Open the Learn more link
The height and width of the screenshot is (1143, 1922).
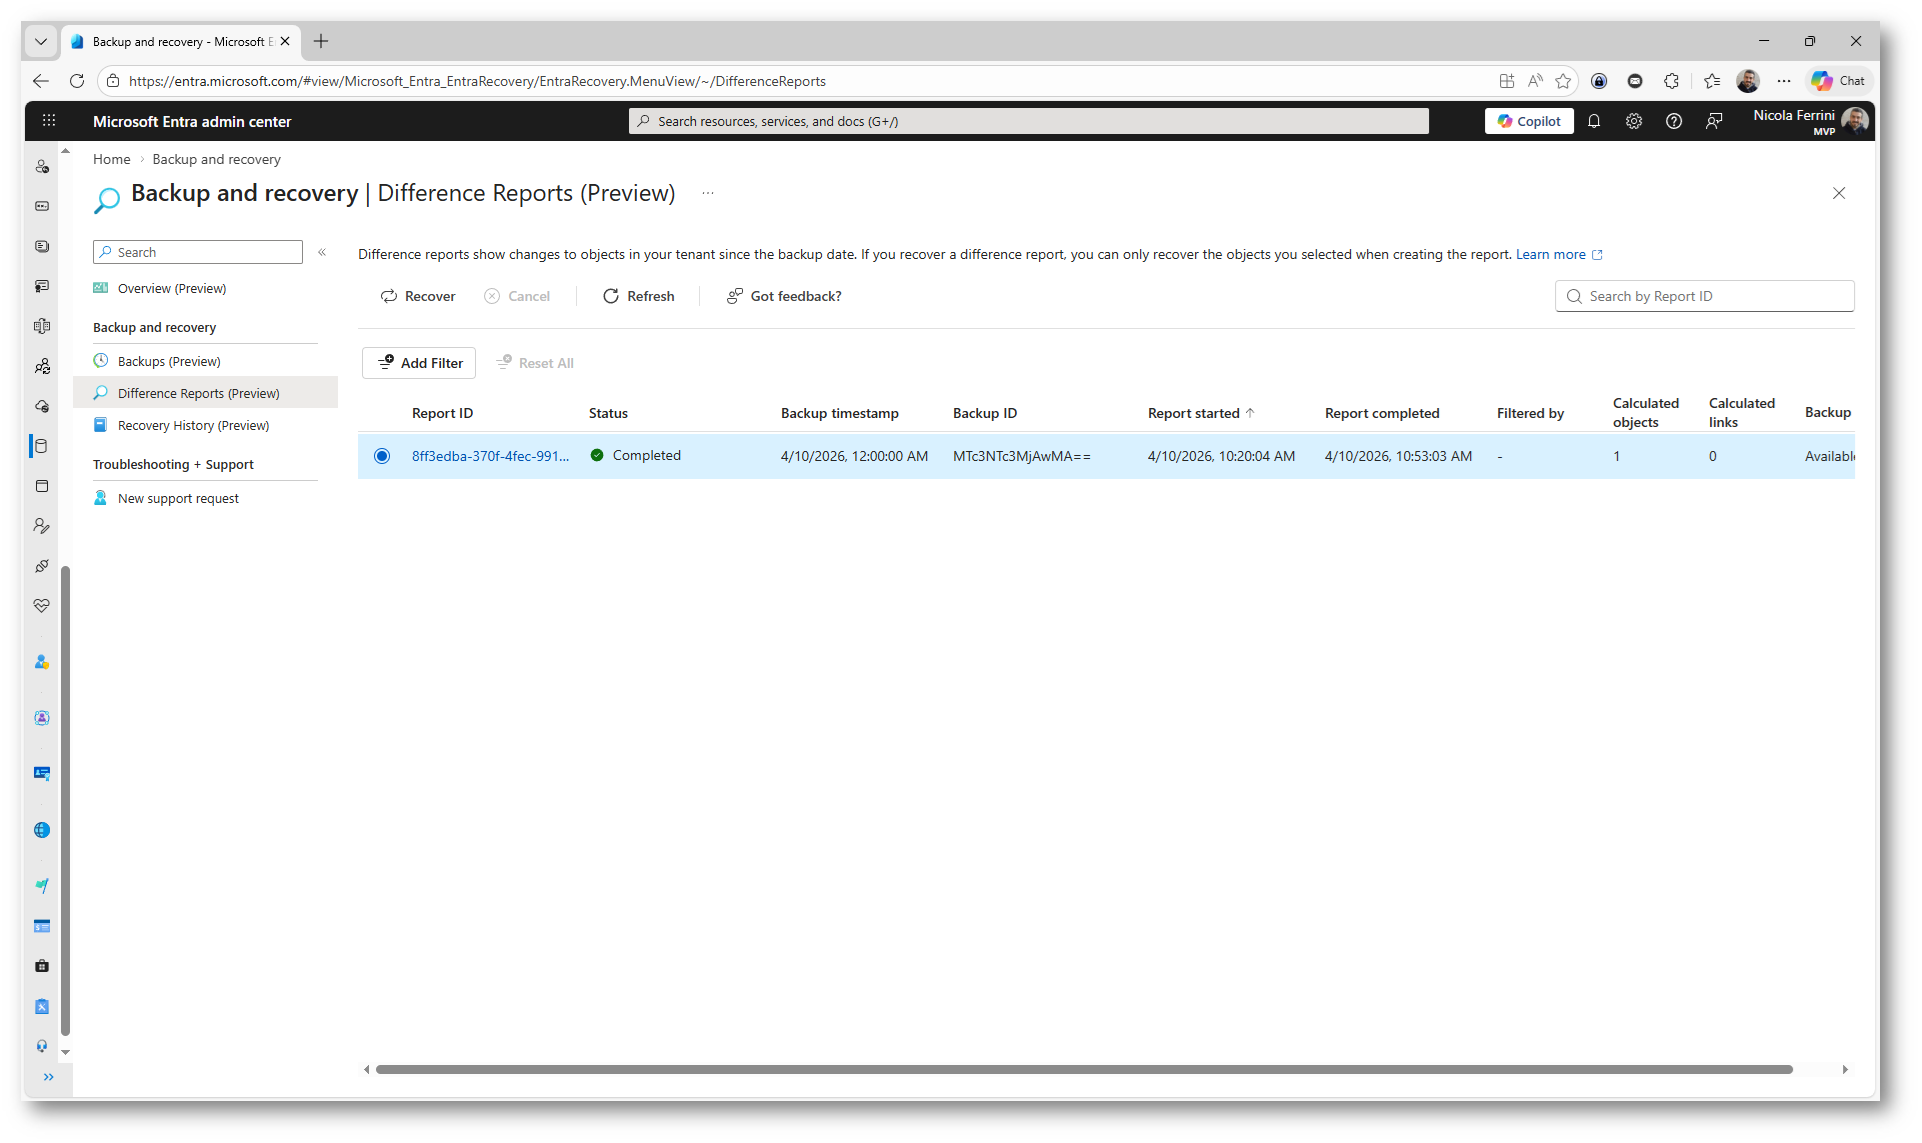[x=1550, y=254]
